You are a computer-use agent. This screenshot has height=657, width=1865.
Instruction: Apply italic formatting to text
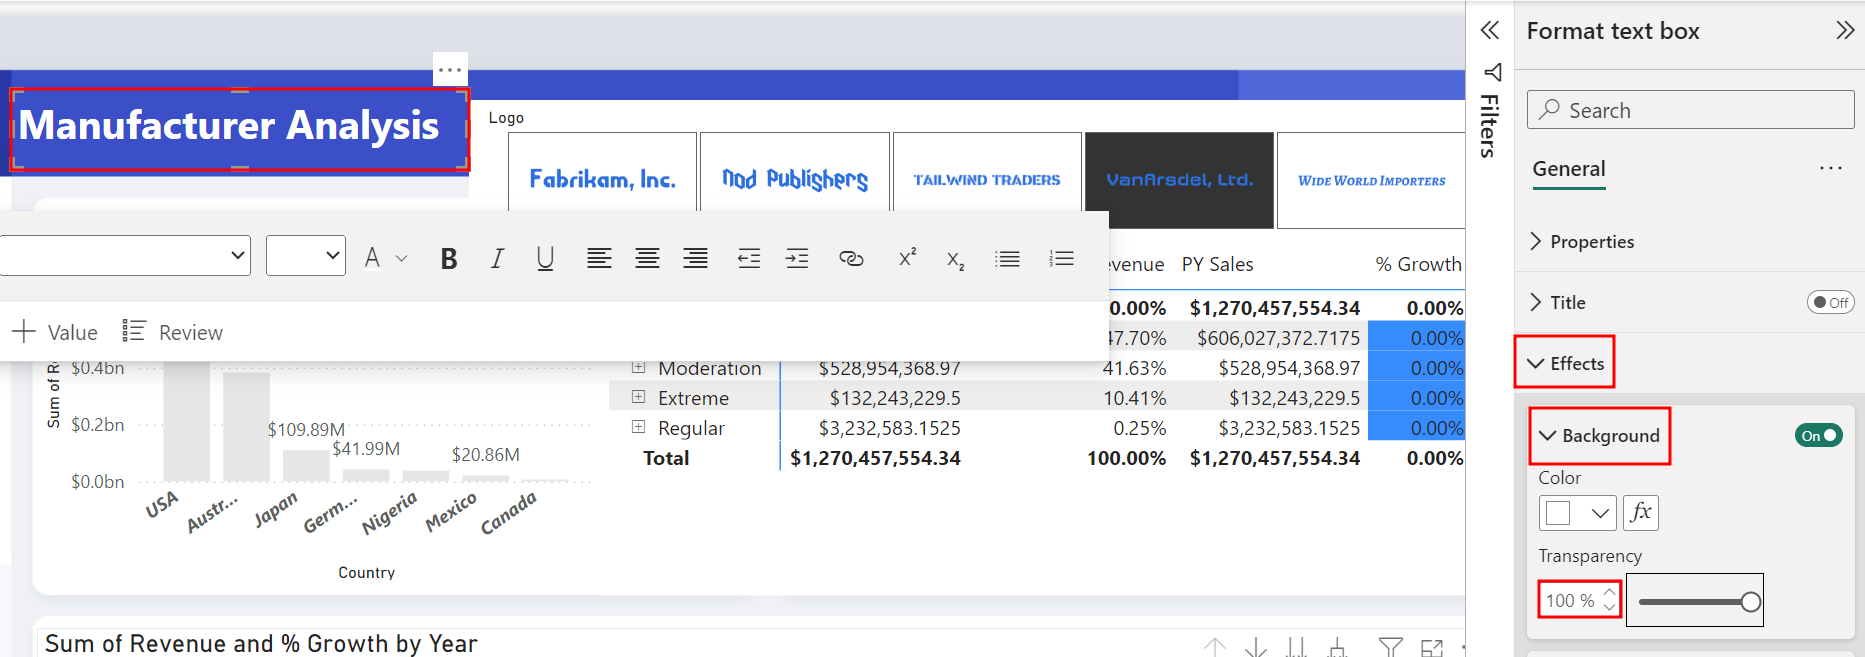497,259
